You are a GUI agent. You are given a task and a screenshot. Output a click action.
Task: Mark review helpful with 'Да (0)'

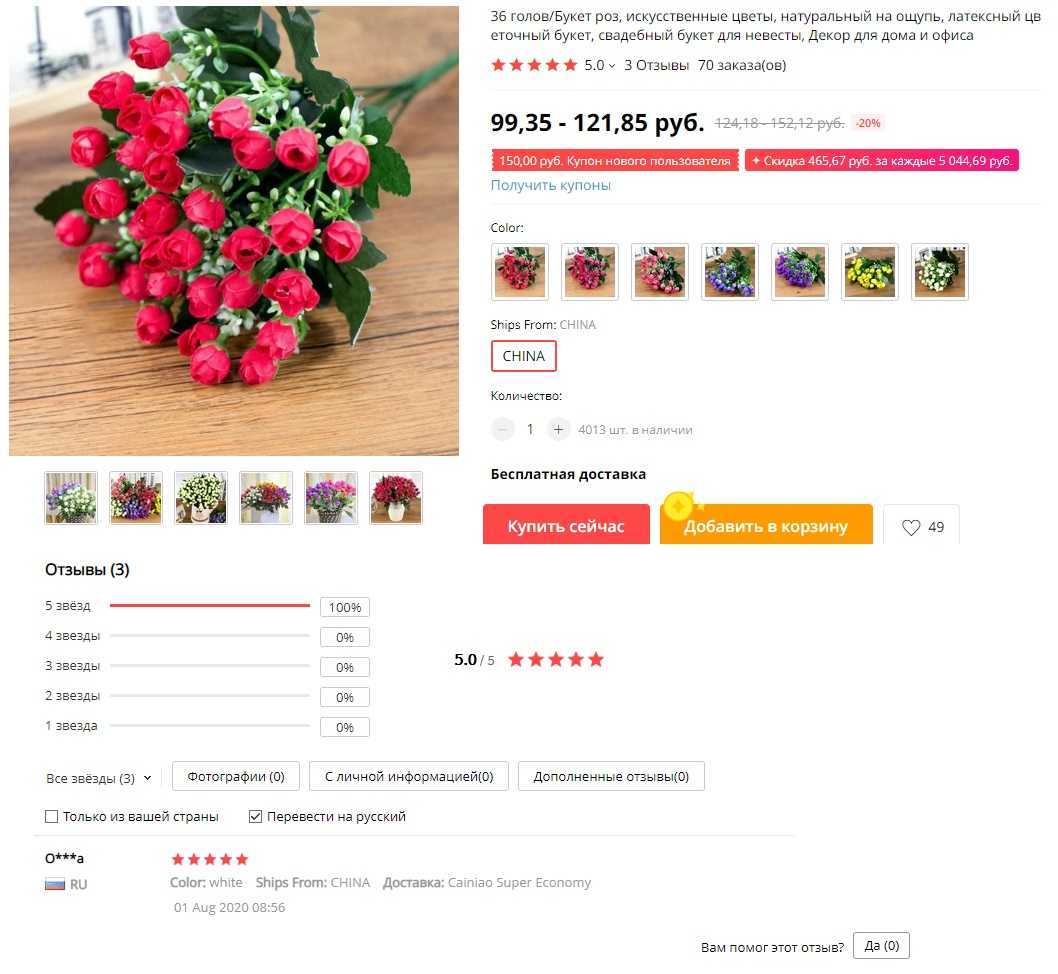pos(881,946)
